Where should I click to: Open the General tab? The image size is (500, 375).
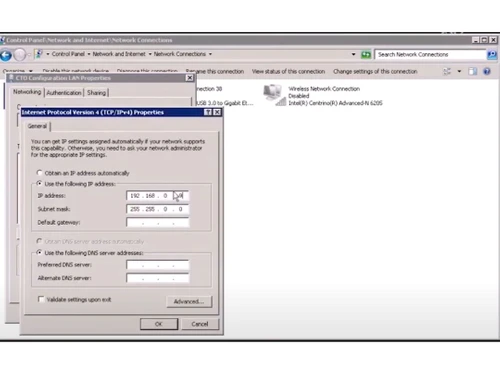click(37, 126)
